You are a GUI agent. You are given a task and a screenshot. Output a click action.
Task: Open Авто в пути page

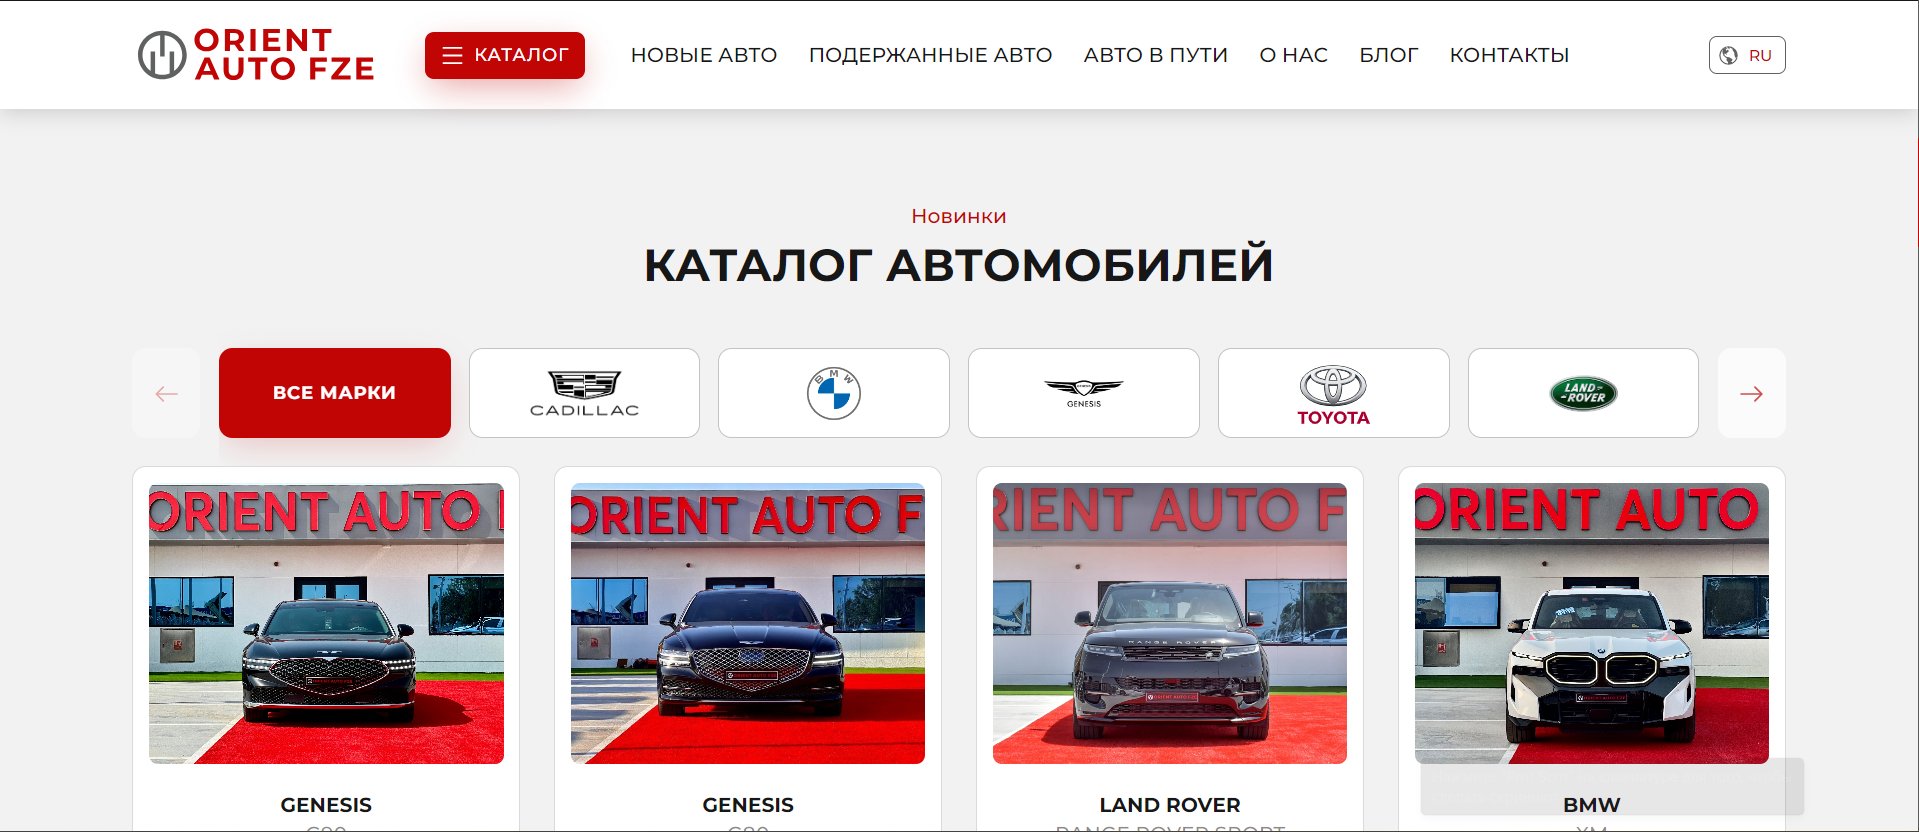1156,55
